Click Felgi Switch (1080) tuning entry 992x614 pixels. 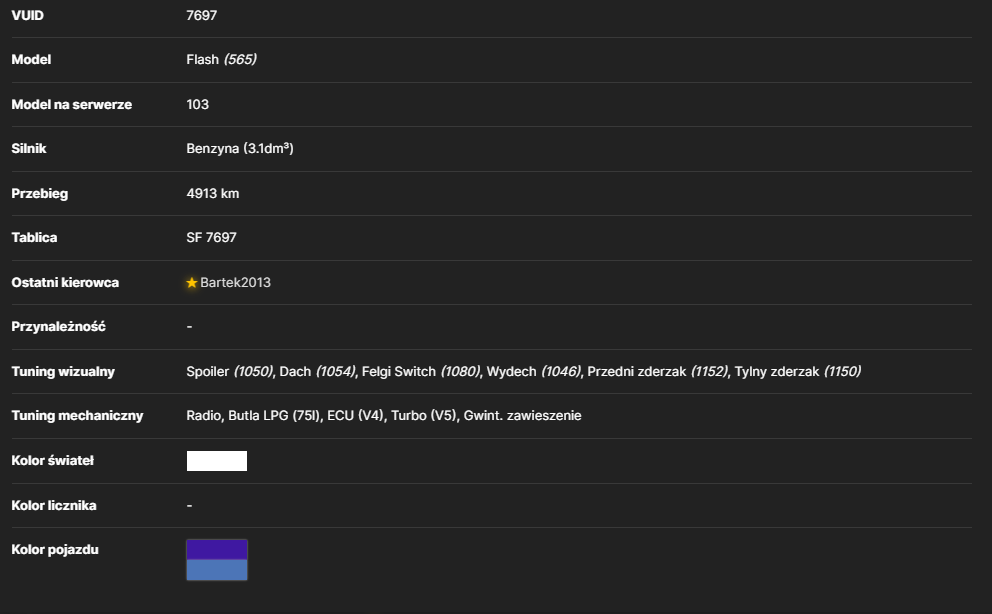421,372
